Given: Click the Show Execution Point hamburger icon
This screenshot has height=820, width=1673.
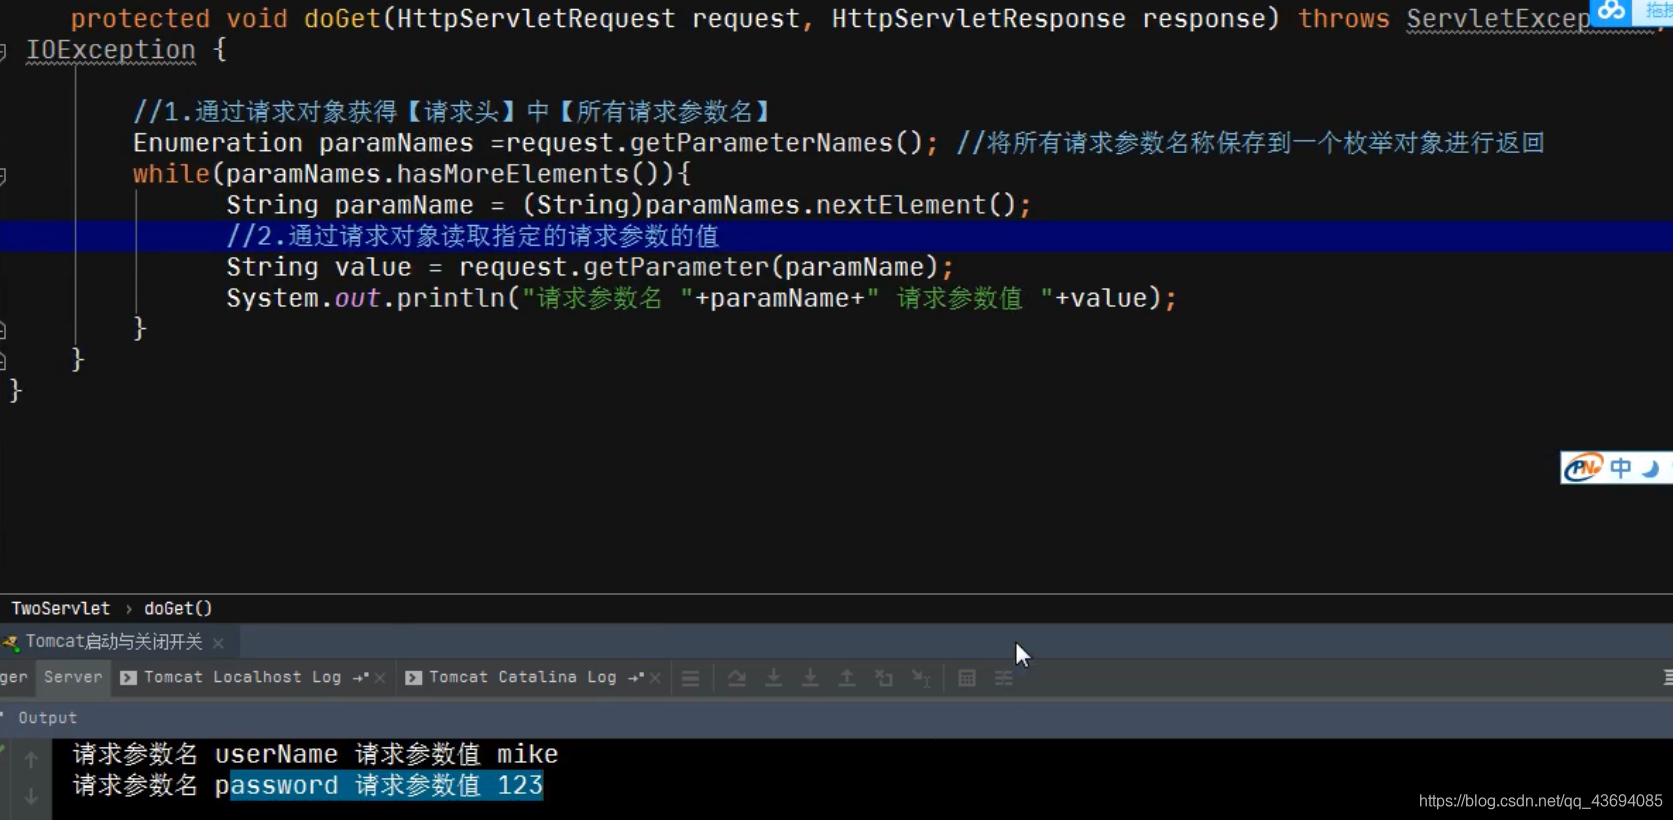Looking at the screenshot, I should [x=690, y=678].
